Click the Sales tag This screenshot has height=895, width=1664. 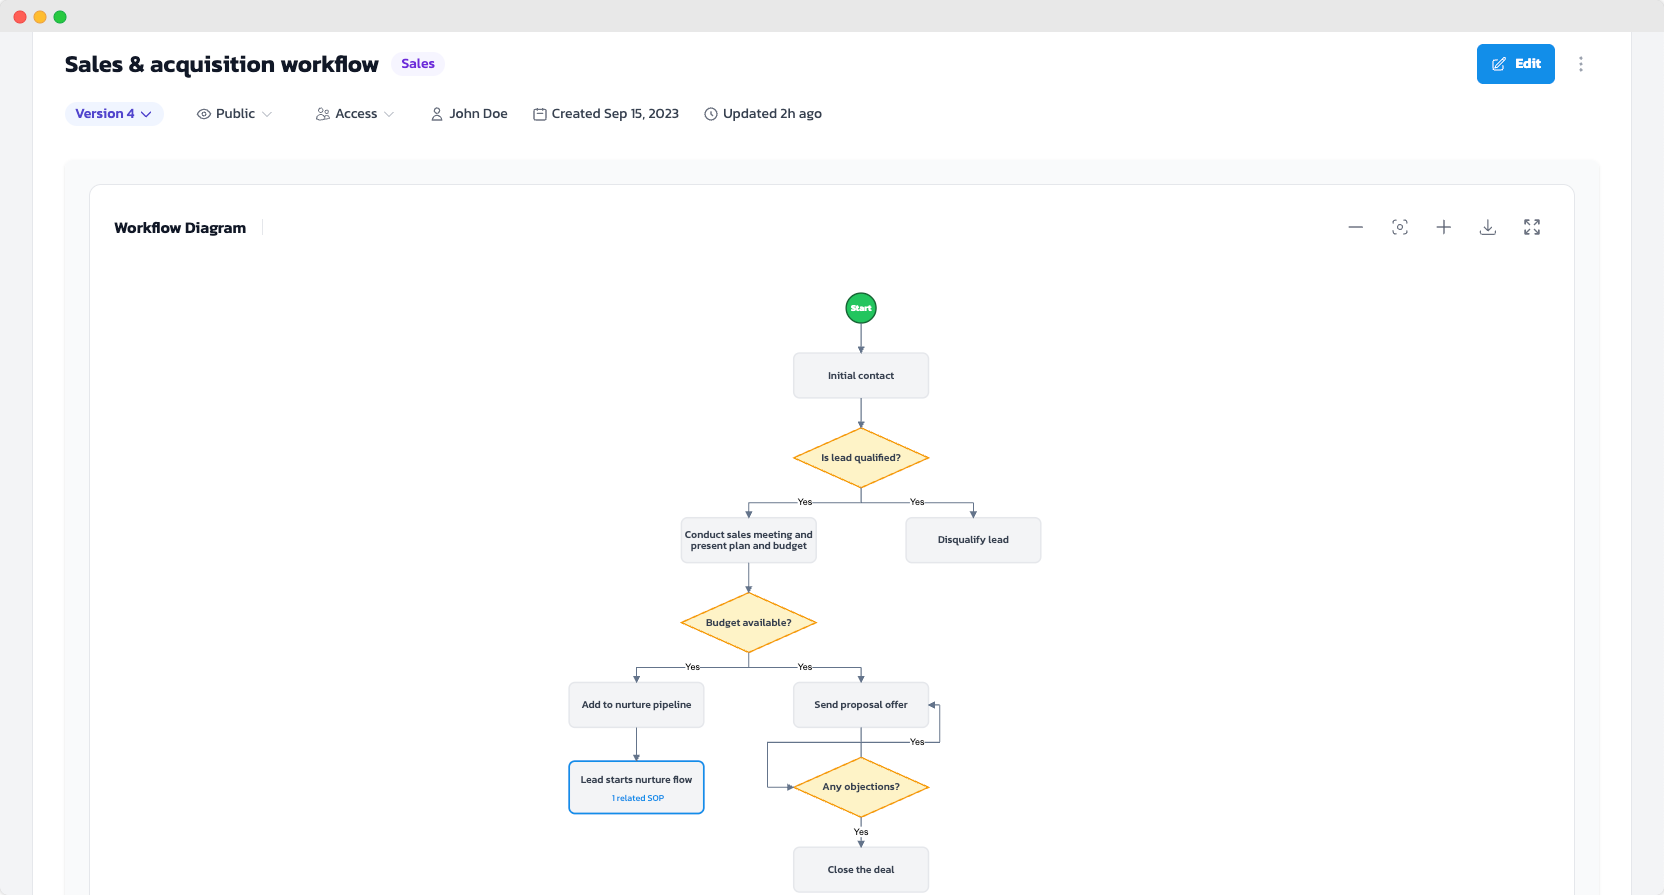pyautogui.click(x=418, y=64)
